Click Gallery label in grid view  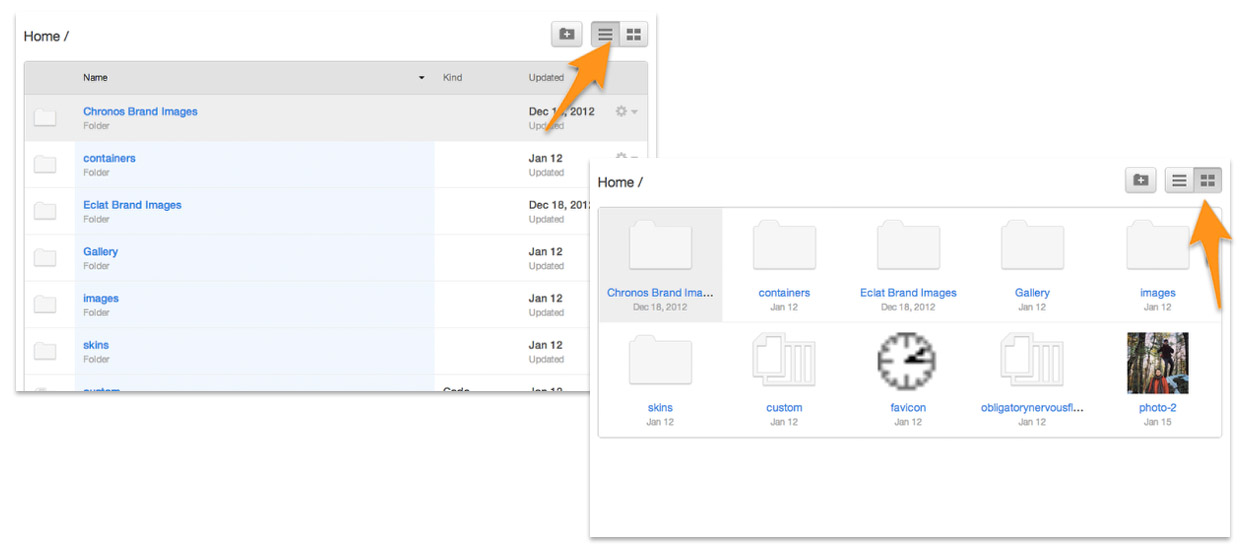coord(1032,293)
